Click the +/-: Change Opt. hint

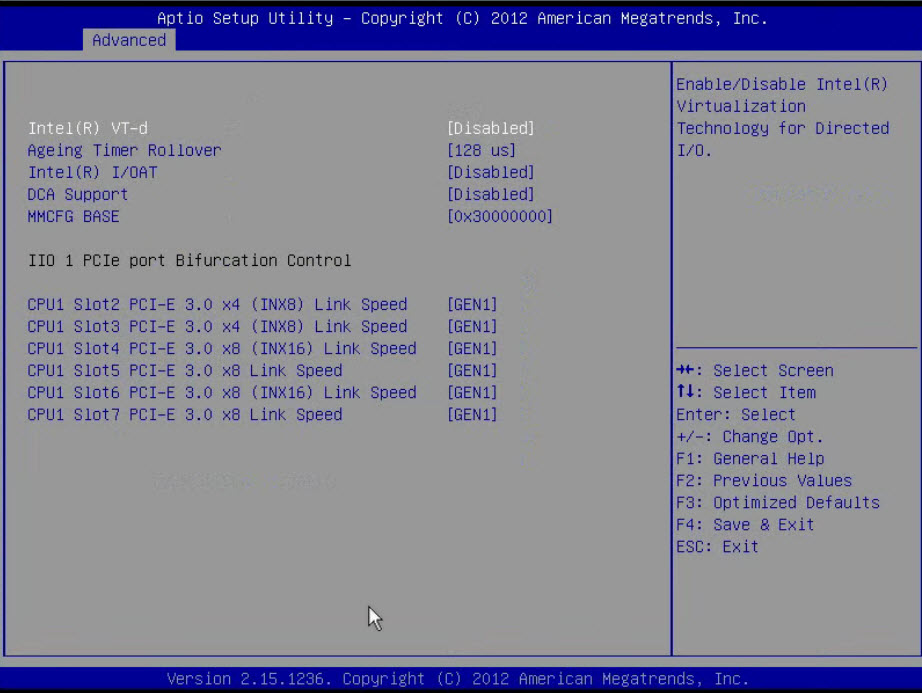pyautogui.click(x=750, y=437)
